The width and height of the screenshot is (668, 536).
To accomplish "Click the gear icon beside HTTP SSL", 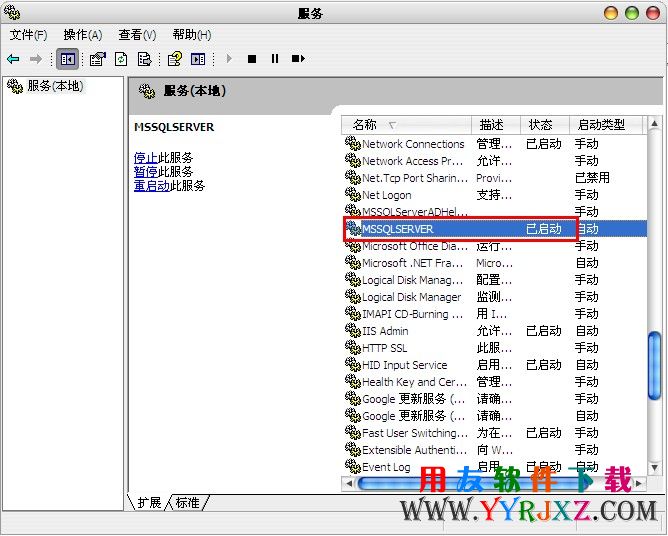I will pos(353,347).
